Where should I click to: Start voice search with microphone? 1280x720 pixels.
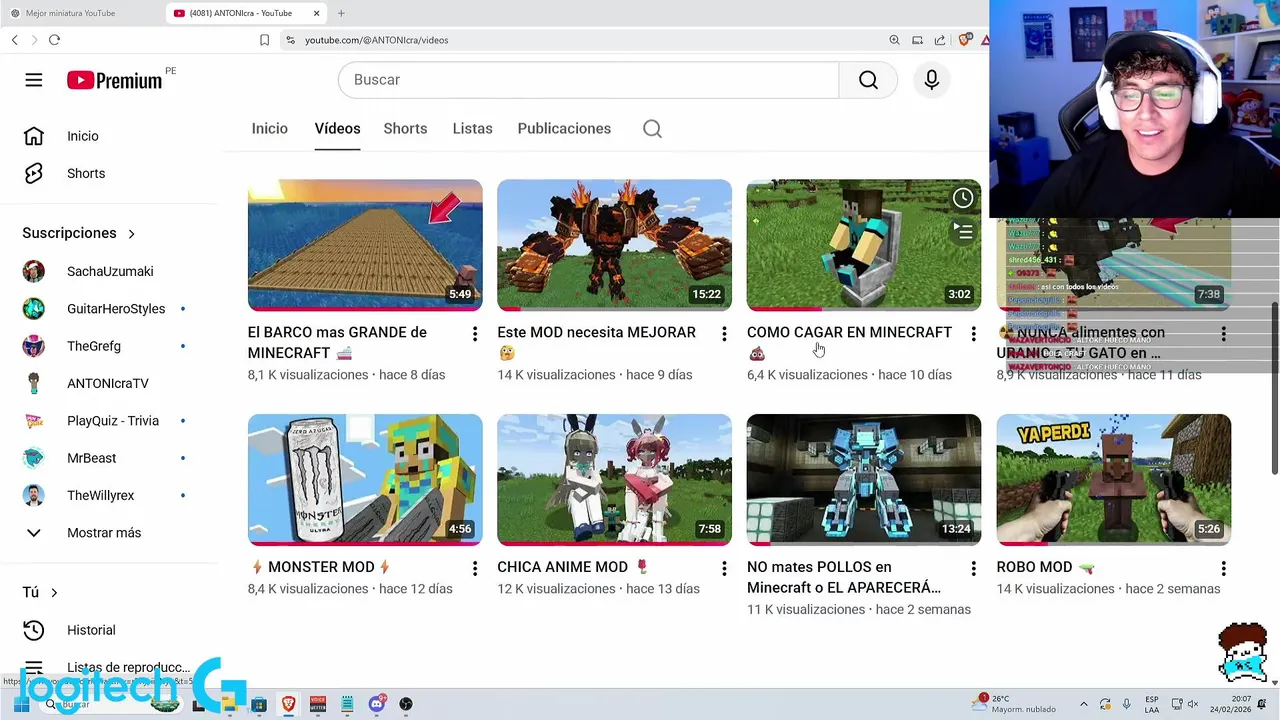[x=932, y=80]
